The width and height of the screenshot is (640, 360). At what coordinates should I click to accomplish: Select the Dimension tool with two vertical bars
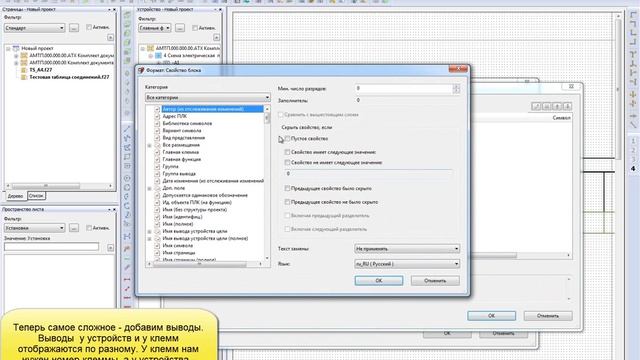(127, 236)
